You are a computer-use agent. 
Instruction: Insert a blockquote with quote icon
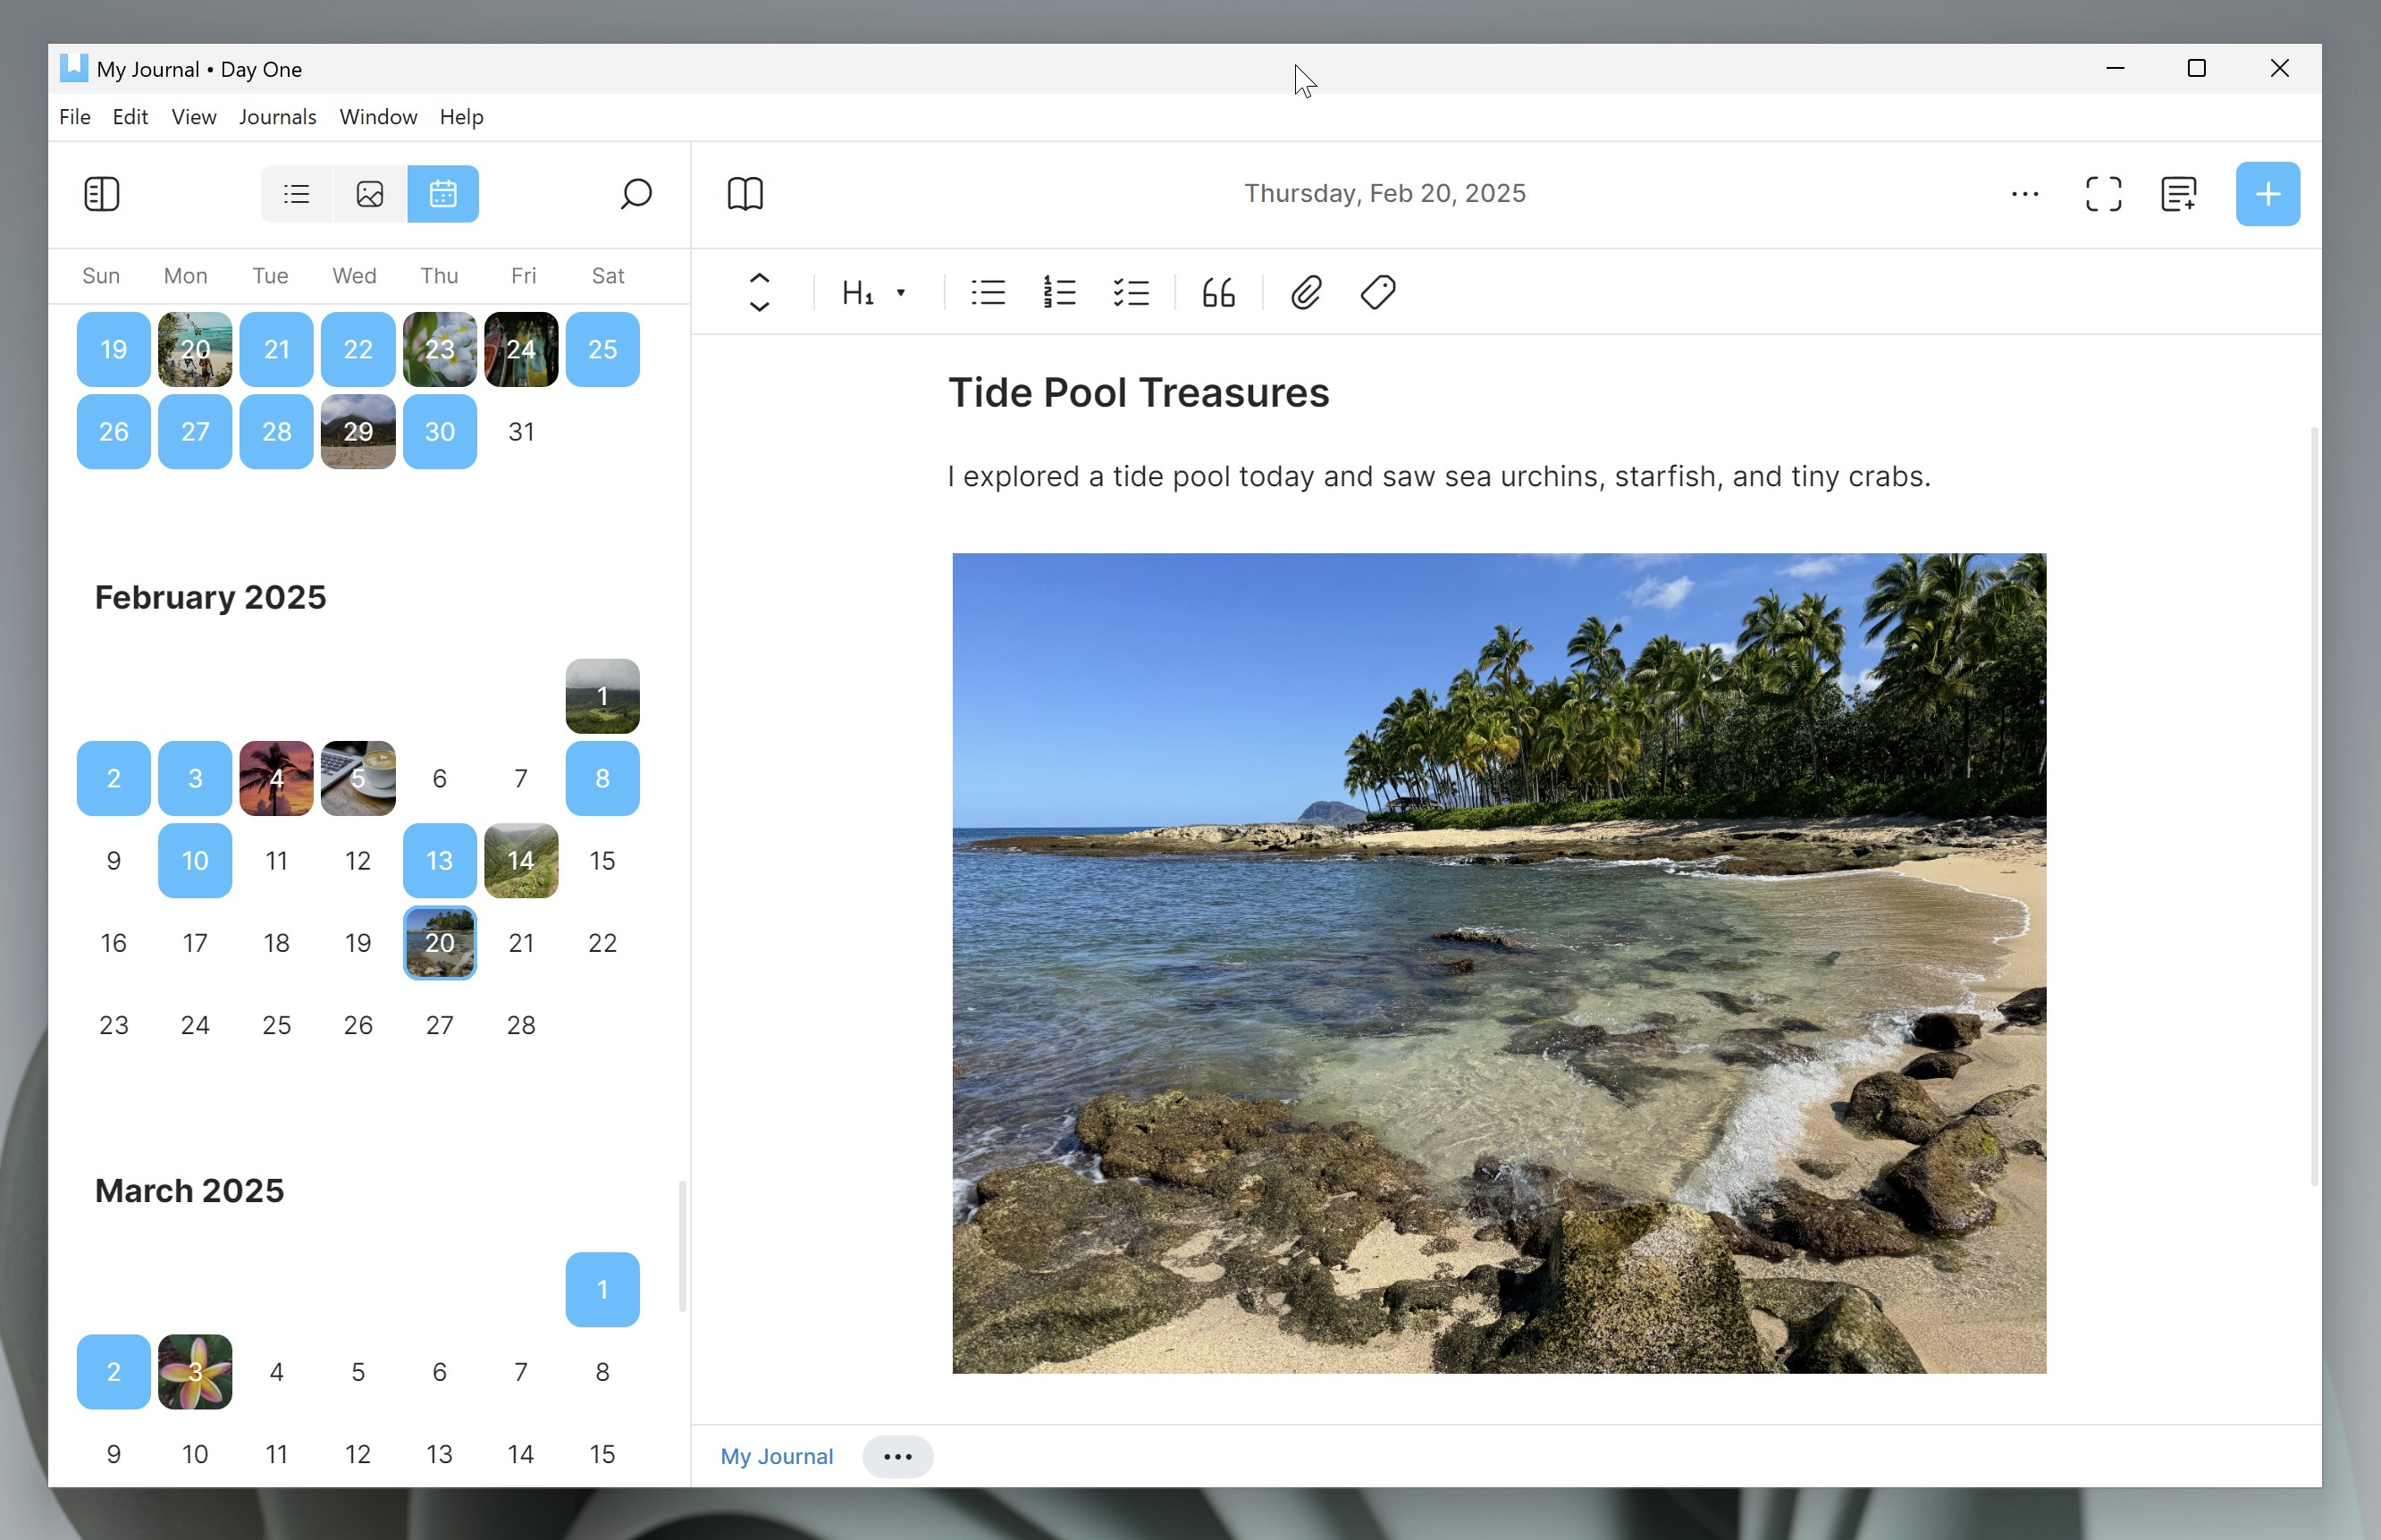(1218, 292)
